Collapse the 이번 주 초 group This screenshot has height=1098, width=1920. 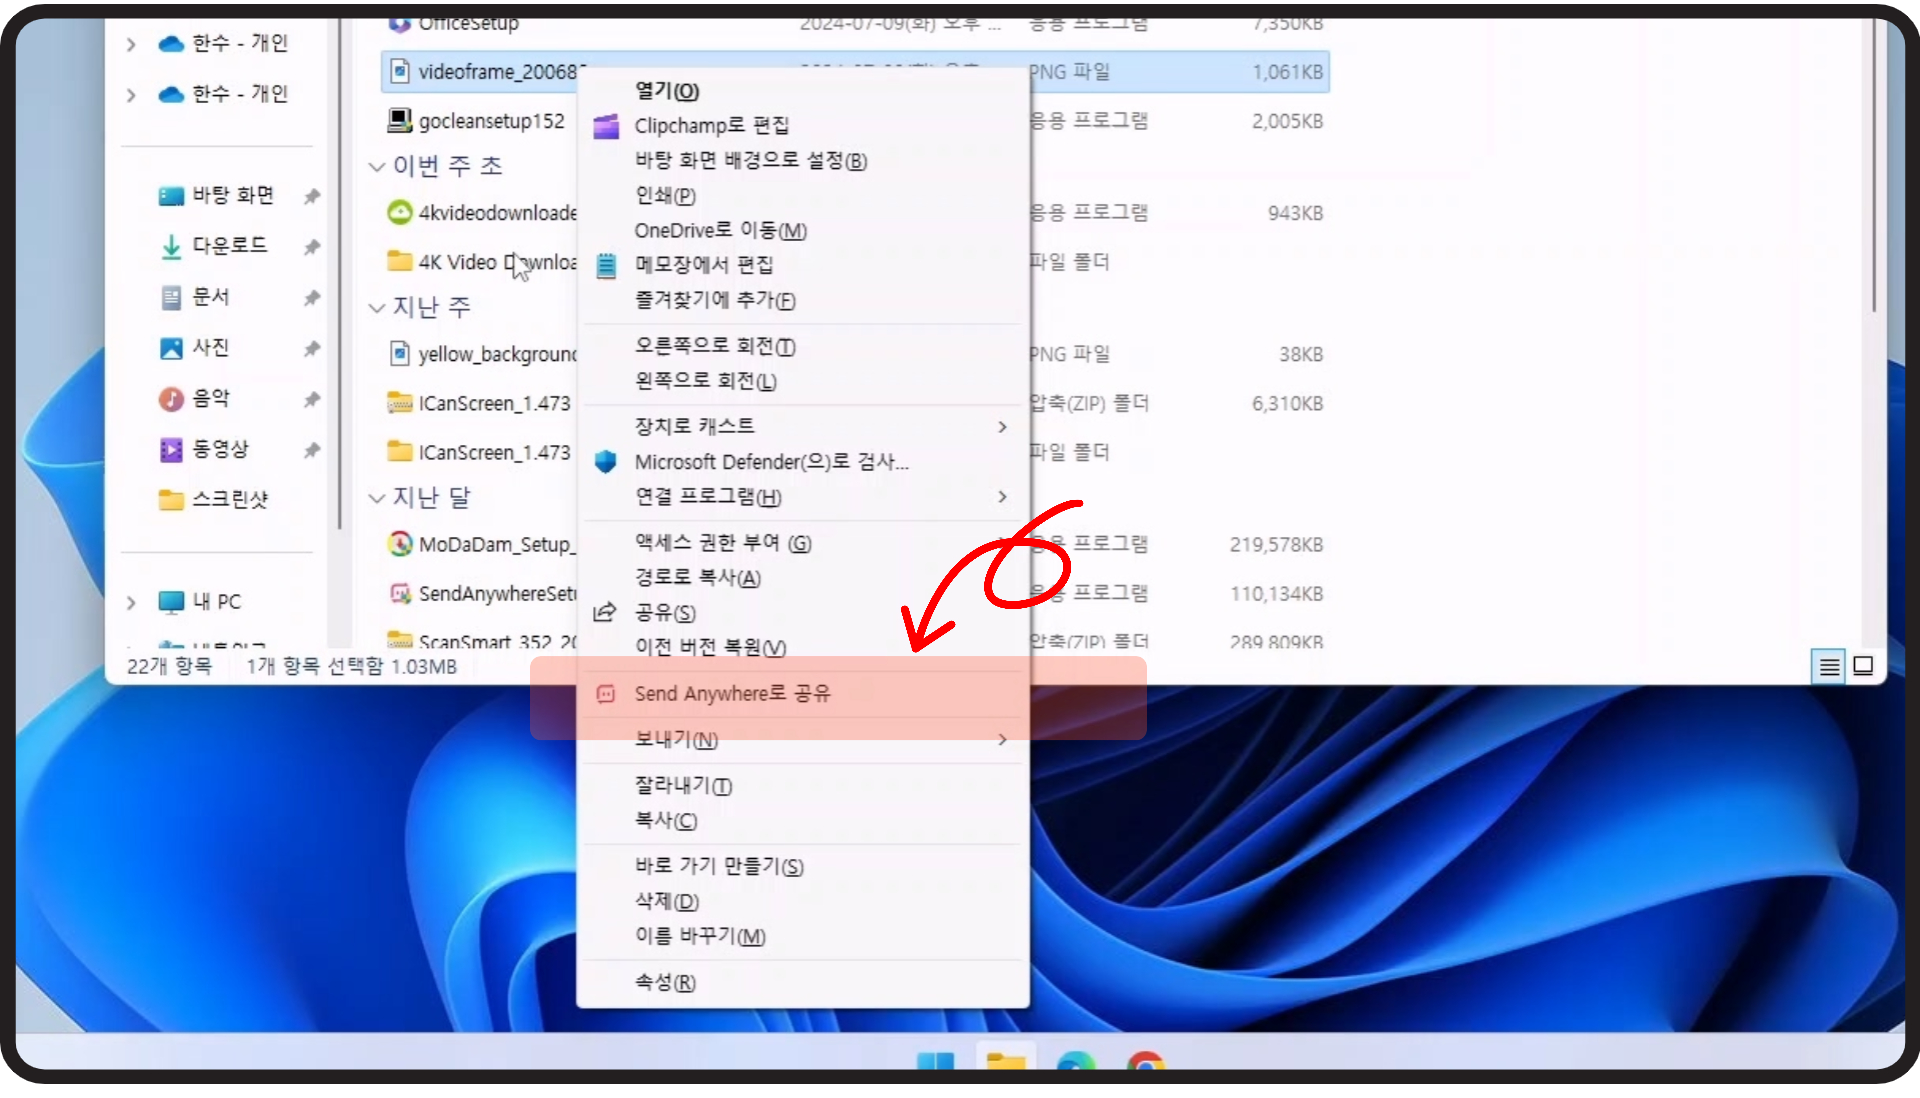click(377, 166)
